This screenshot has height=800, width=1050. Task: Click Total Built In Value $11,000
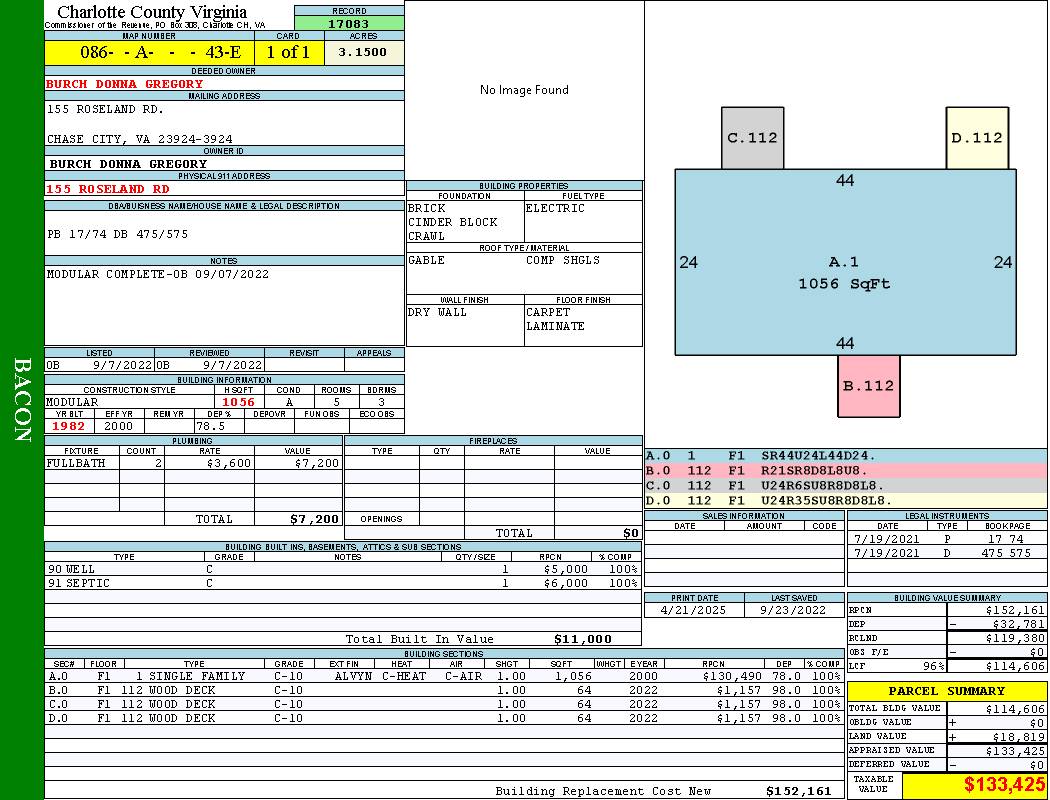(x=583, y=639)
